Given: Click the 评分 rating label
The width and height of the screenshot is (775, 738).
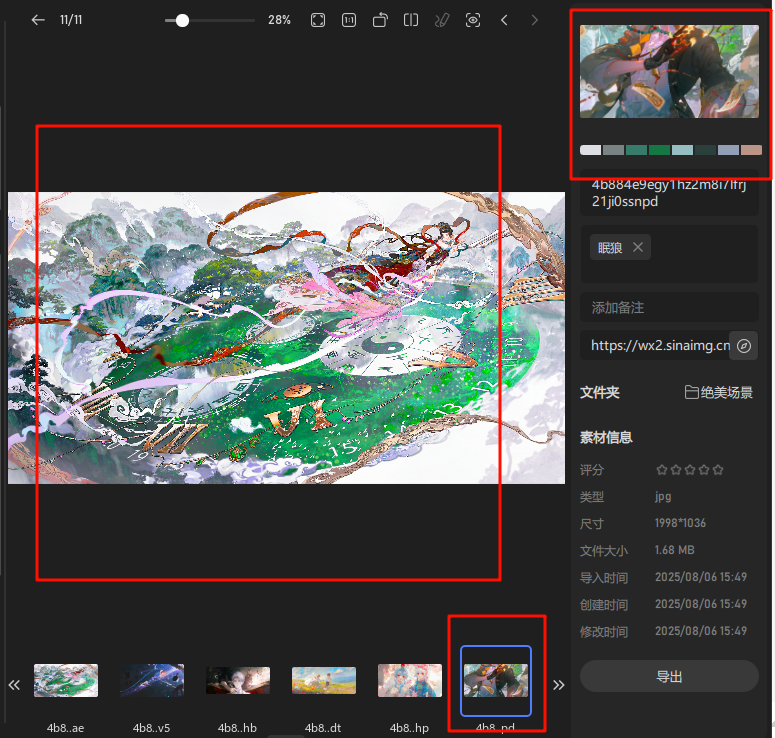Looking at the screenshot, I should [x=592, y=470].
